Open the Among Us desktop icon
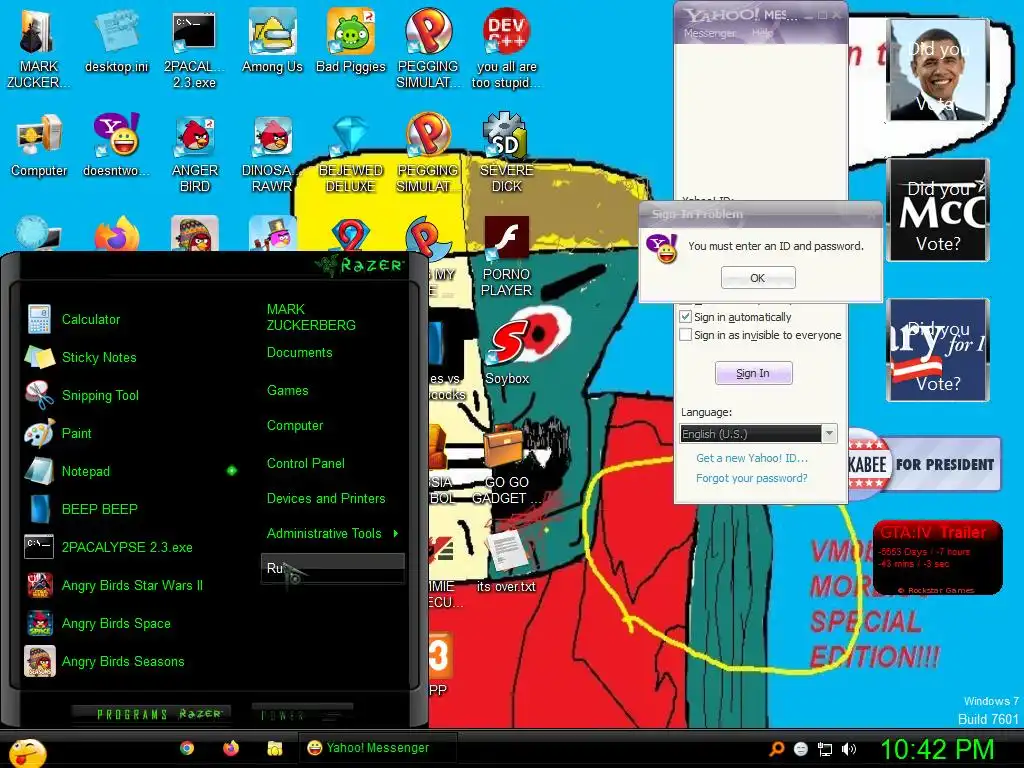This screenshot has height=768, width=1024. coord(272,42)
